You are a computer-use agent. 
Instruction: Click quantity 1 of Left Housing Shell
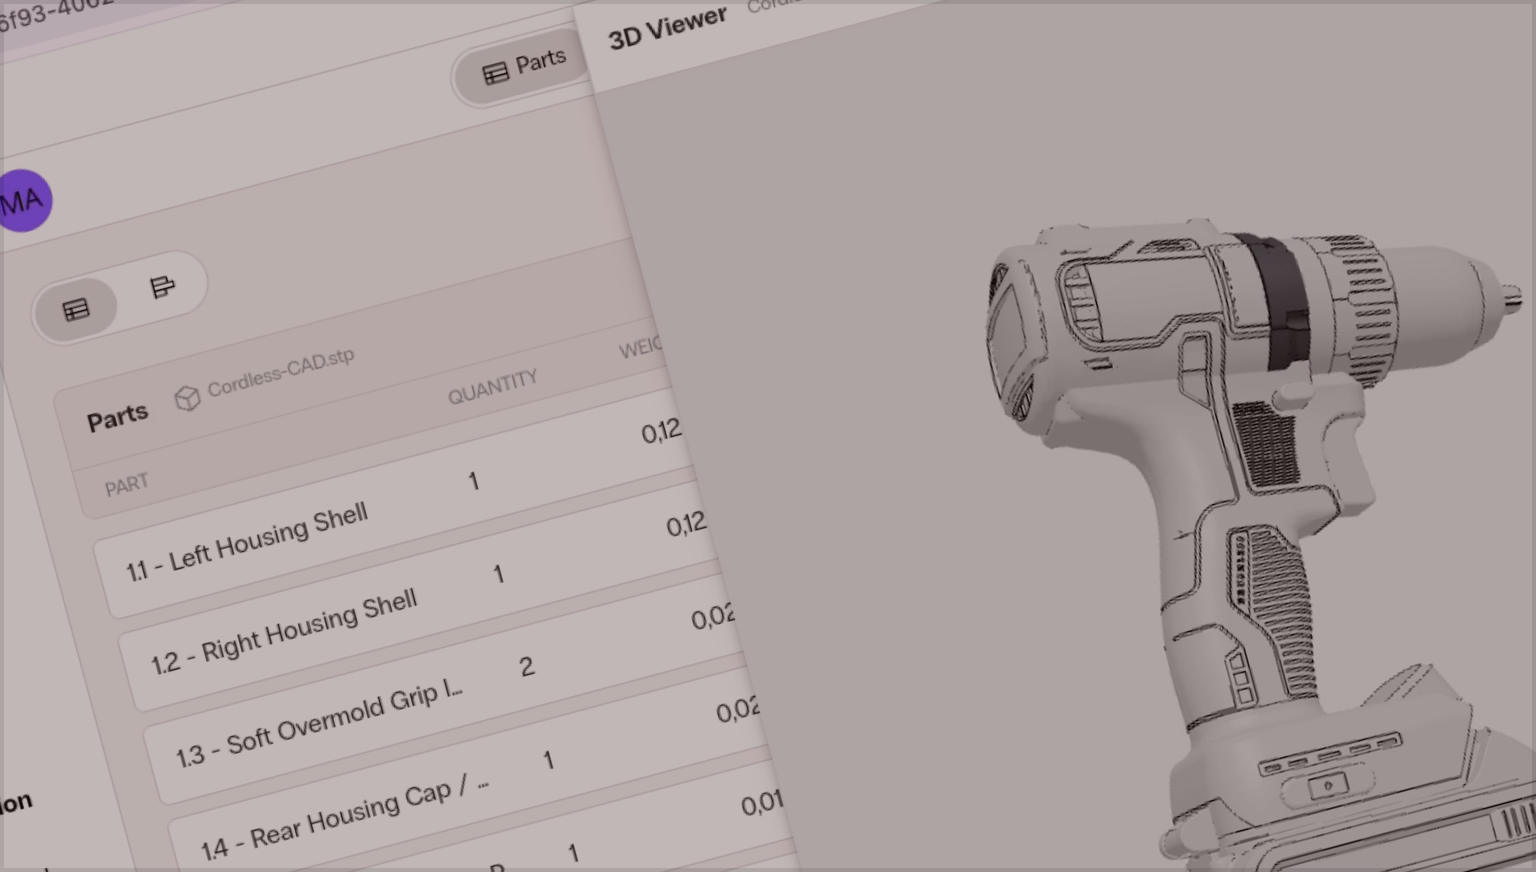pos(474,481)
